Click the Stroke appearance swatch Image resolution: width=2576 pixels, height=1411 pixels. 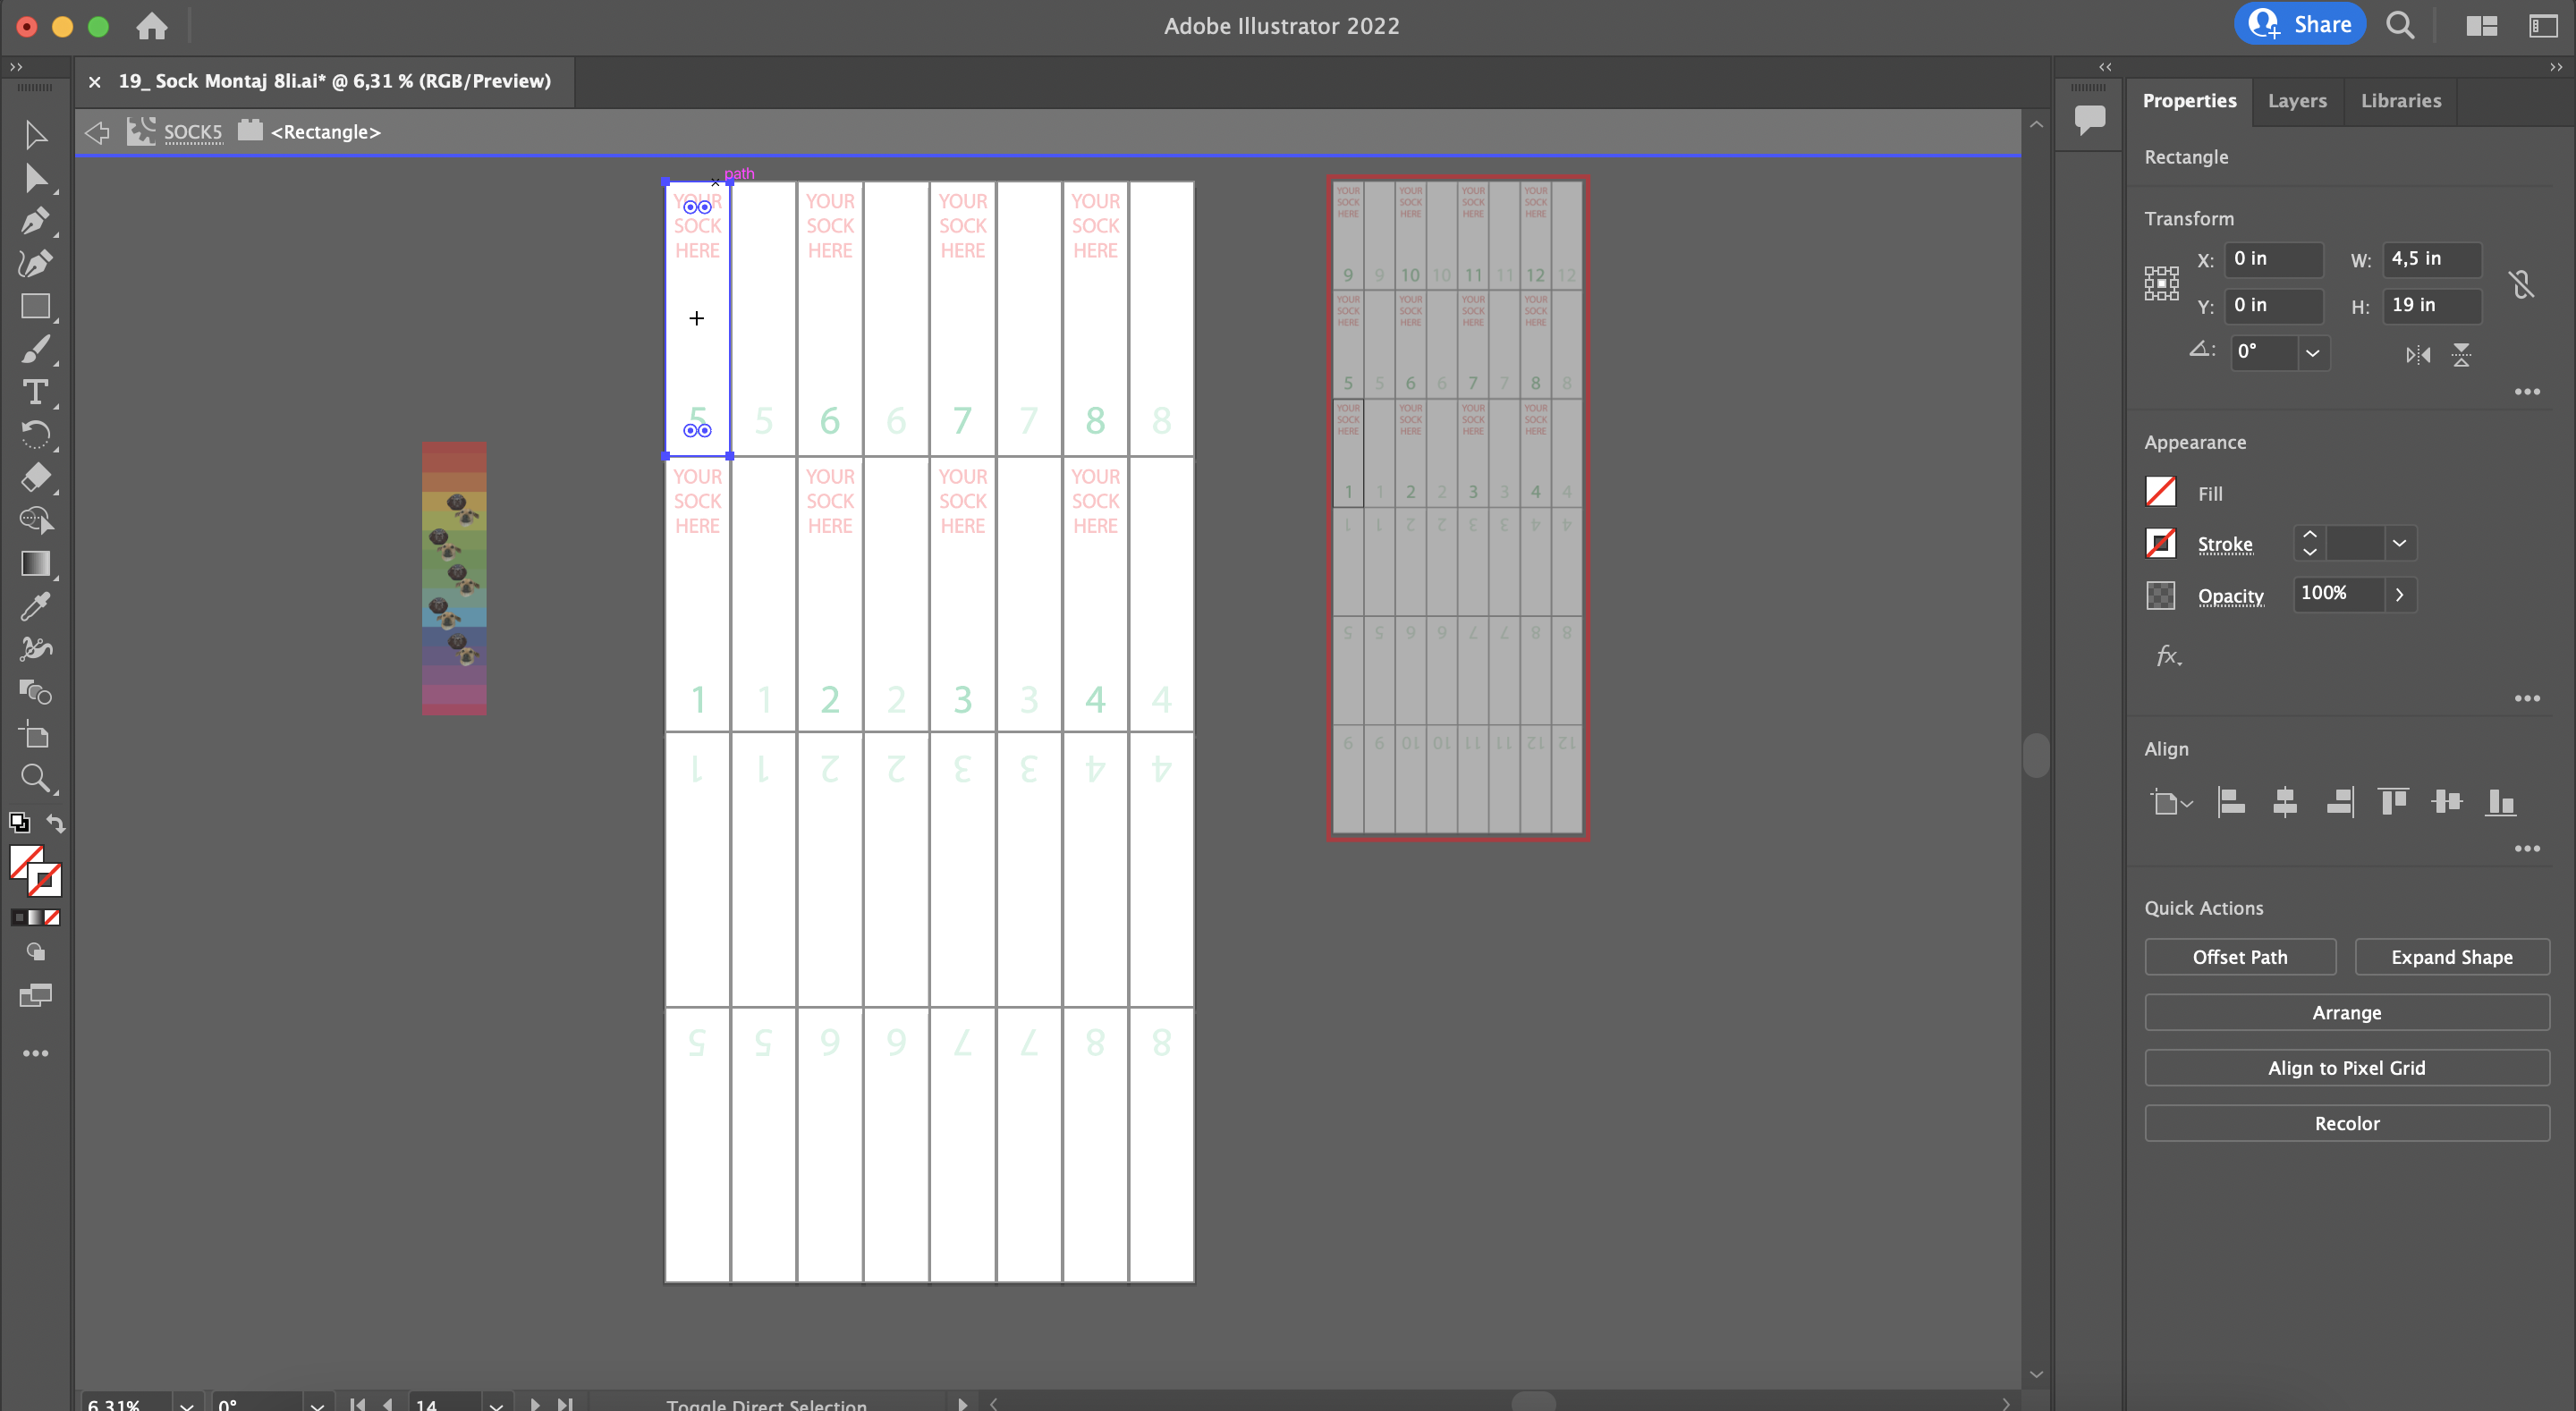click(x=2160, y=543)
